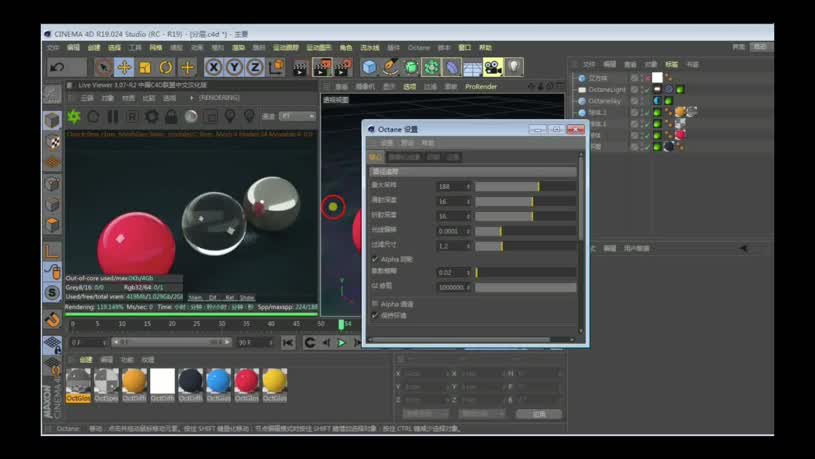Toggle Alpha shadows checkbox
This screenshot has height=459, width=815.
click(x=375, y=259)
